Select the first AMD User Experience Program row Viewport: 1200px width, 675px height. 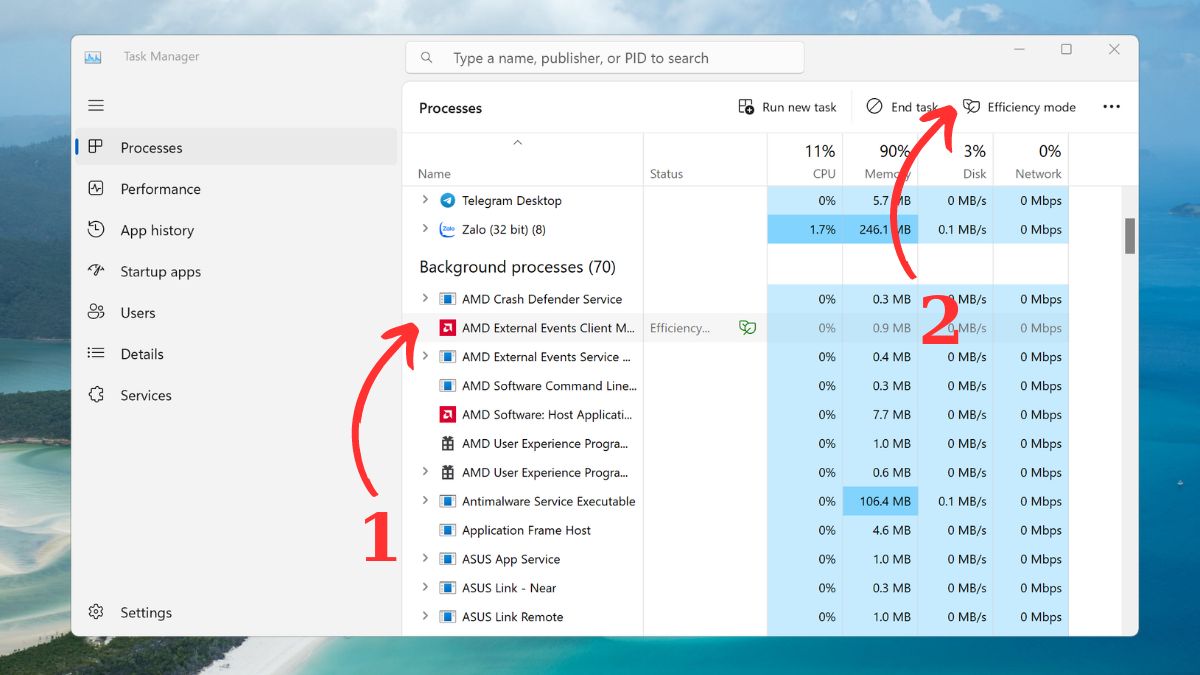pos(735,443)
